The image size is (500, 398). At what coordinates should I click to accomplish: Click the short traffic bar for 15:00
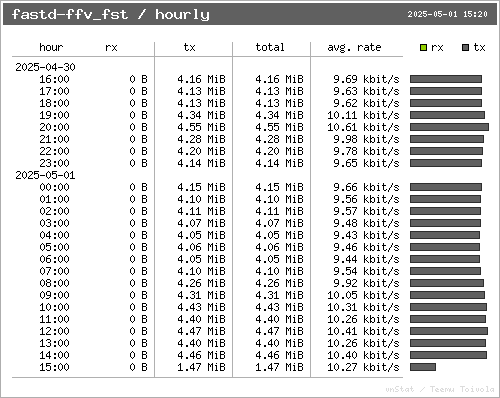423,367
